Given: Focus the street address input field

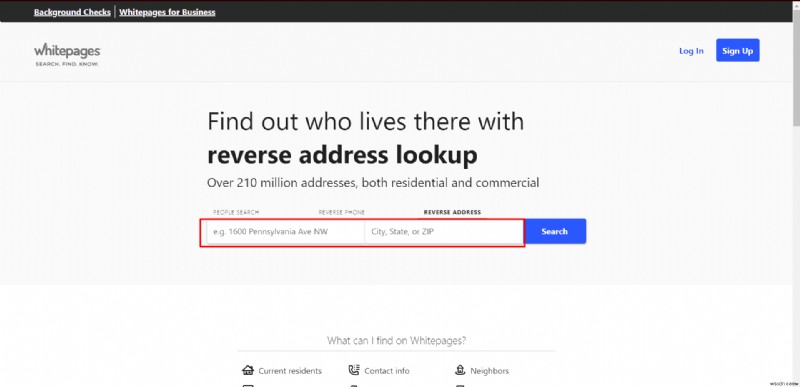Looking at the screenshot, I should click(286, 232).
